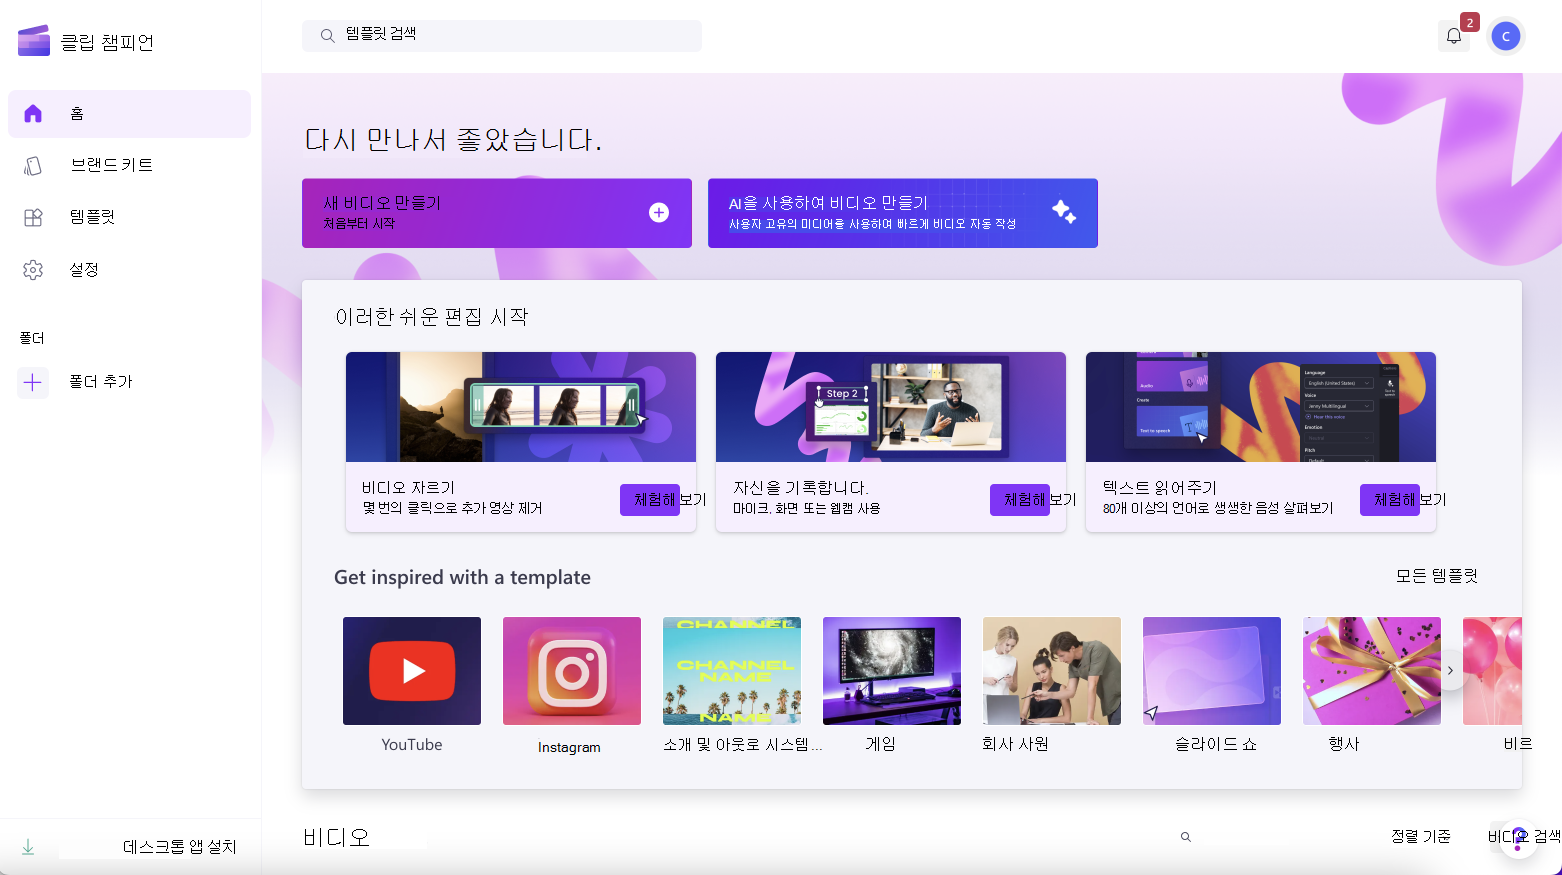The image size is (1562, 875).
Task: Open the 텍스트 읽어주기 preview image
Action: tap(1261, 407)
